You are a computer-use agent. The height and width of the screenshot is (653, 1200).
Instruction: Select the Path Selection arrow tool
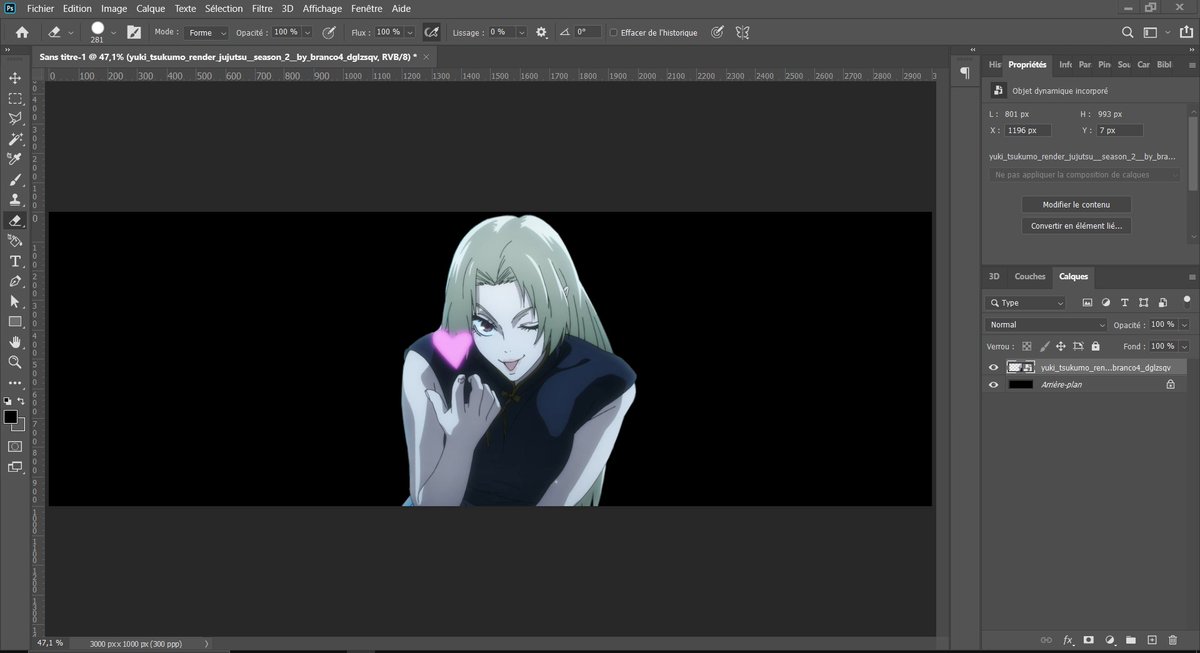click(x=15, y=301)
